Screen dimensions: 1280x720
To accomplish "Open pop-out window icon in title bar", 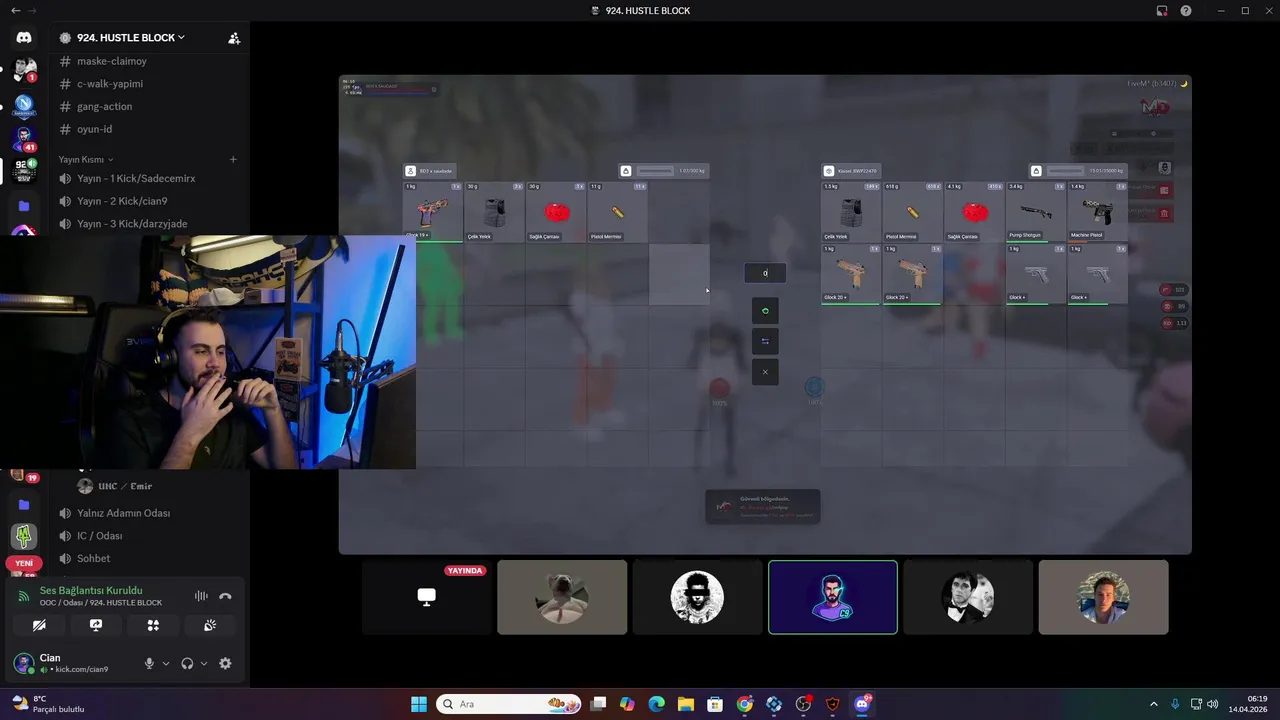I will [1162, 11].
